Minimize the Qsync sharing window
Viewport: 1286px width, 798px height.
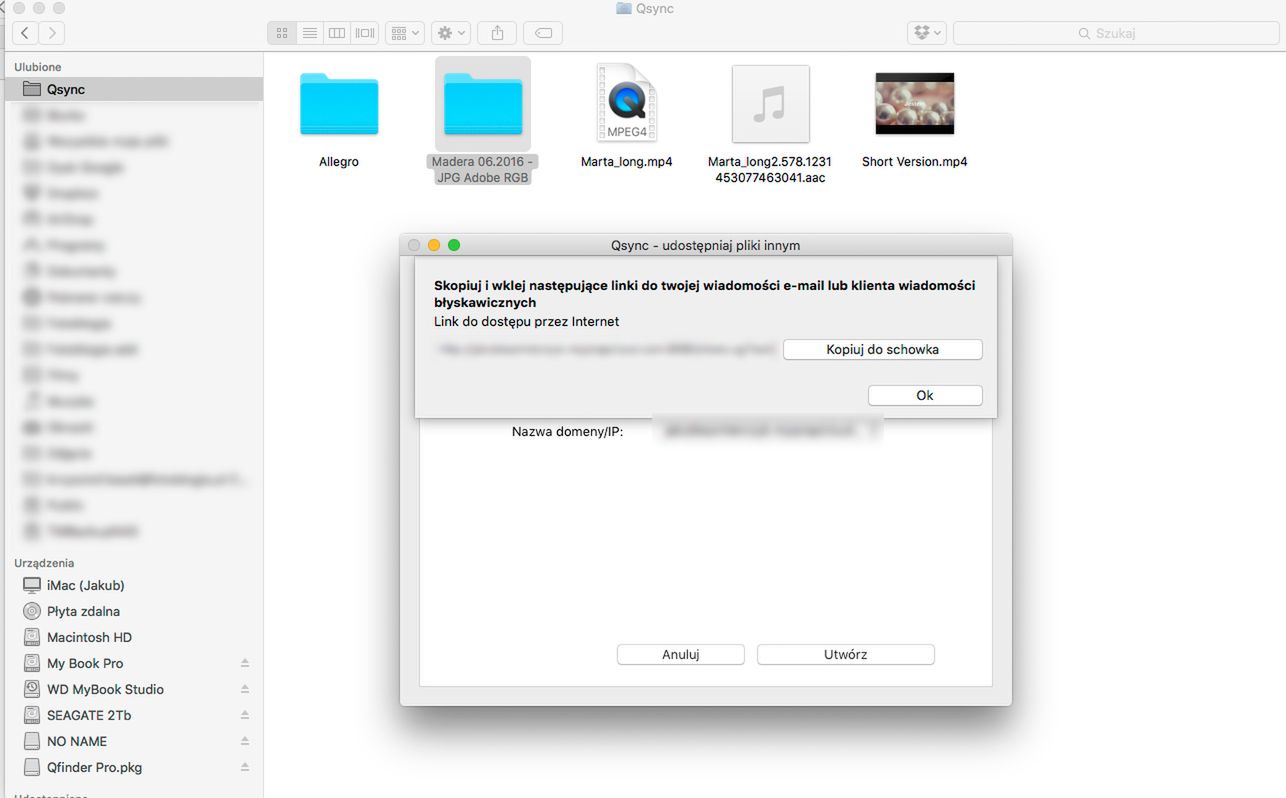tap(434, 245)
